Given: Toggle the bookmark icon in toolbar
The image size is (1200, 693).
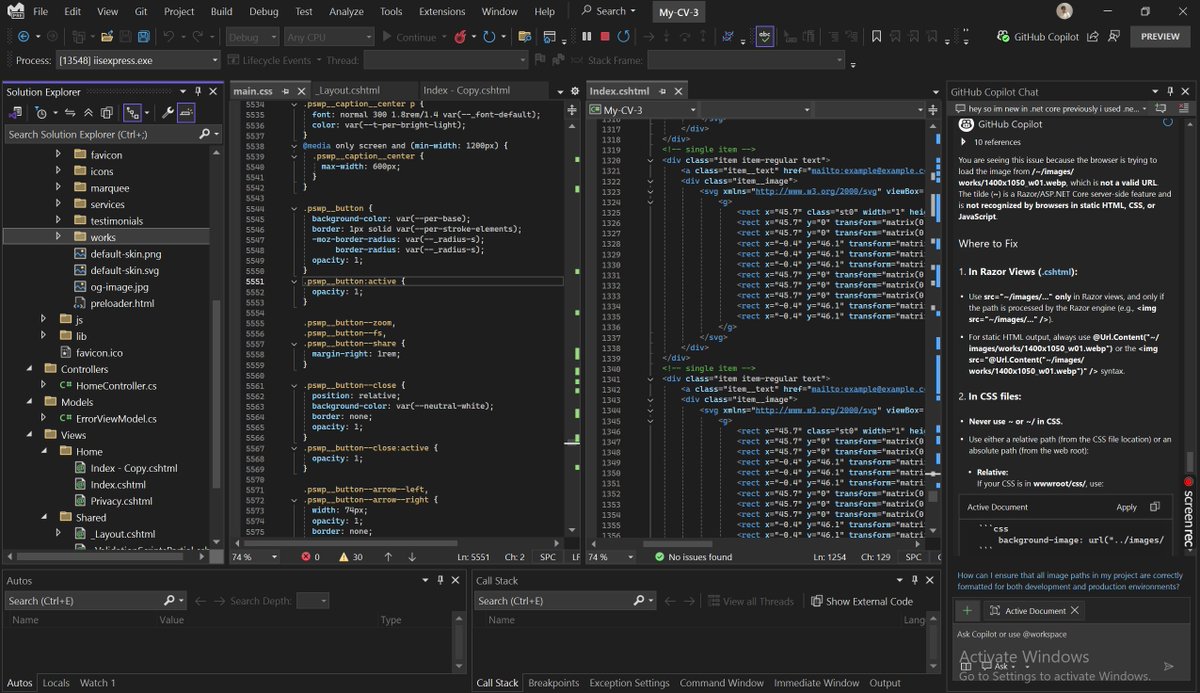Looking at the screenshot, I should coord(876,37).
